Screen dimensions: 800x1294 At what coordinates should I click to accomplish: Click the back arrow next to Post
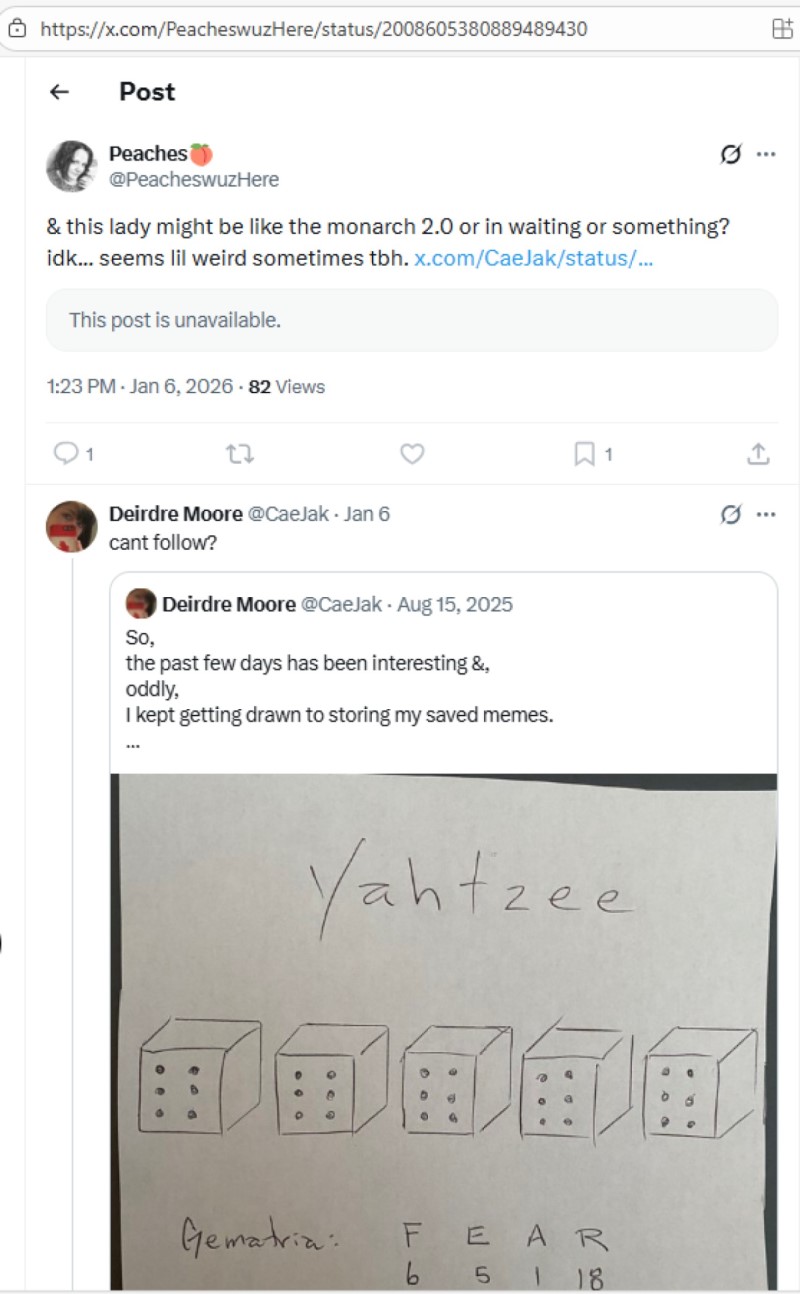click(x=59, y=92)
